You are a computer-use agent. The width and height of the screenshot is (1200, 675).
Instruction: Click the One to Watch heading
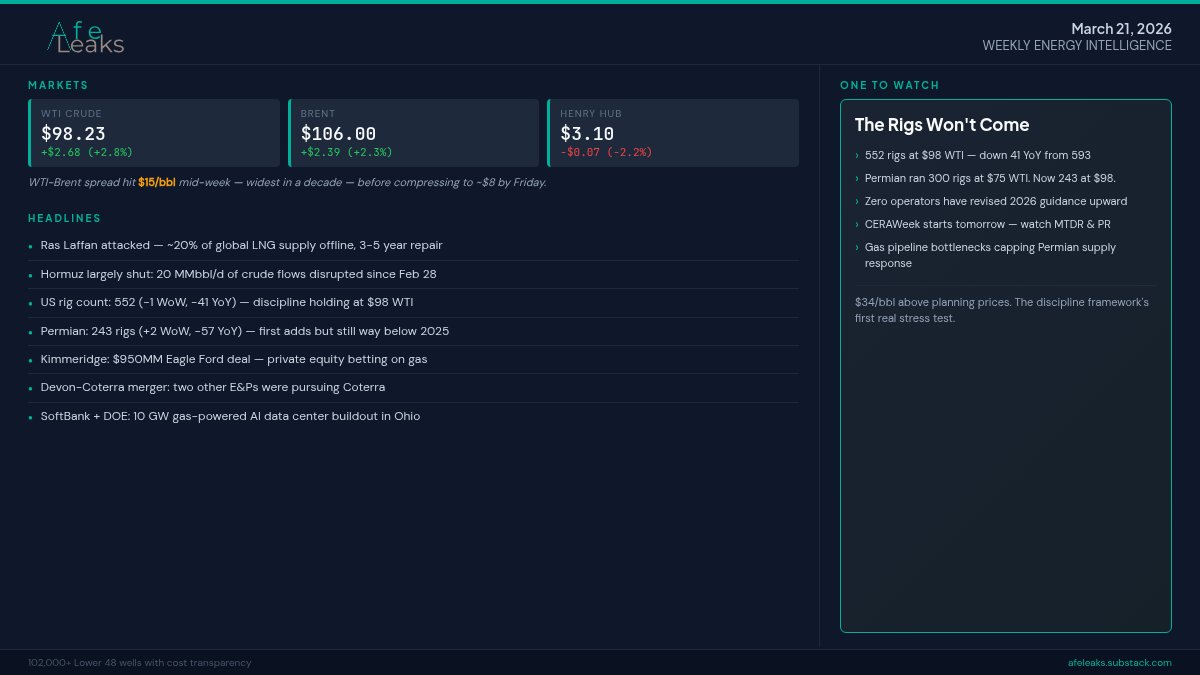coord(890,86)
